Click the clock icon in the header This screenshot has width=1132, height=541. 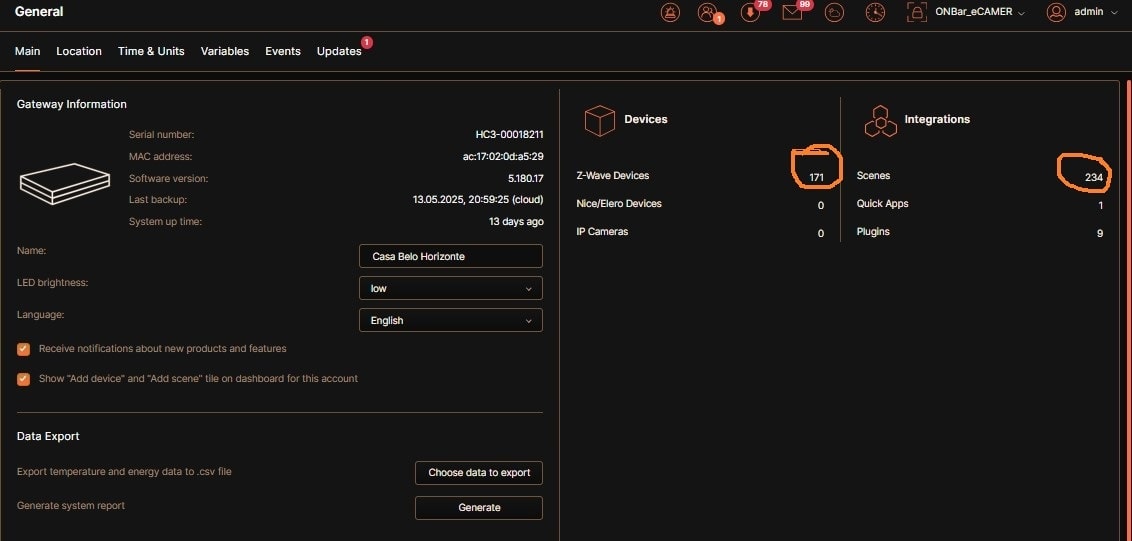875,12
